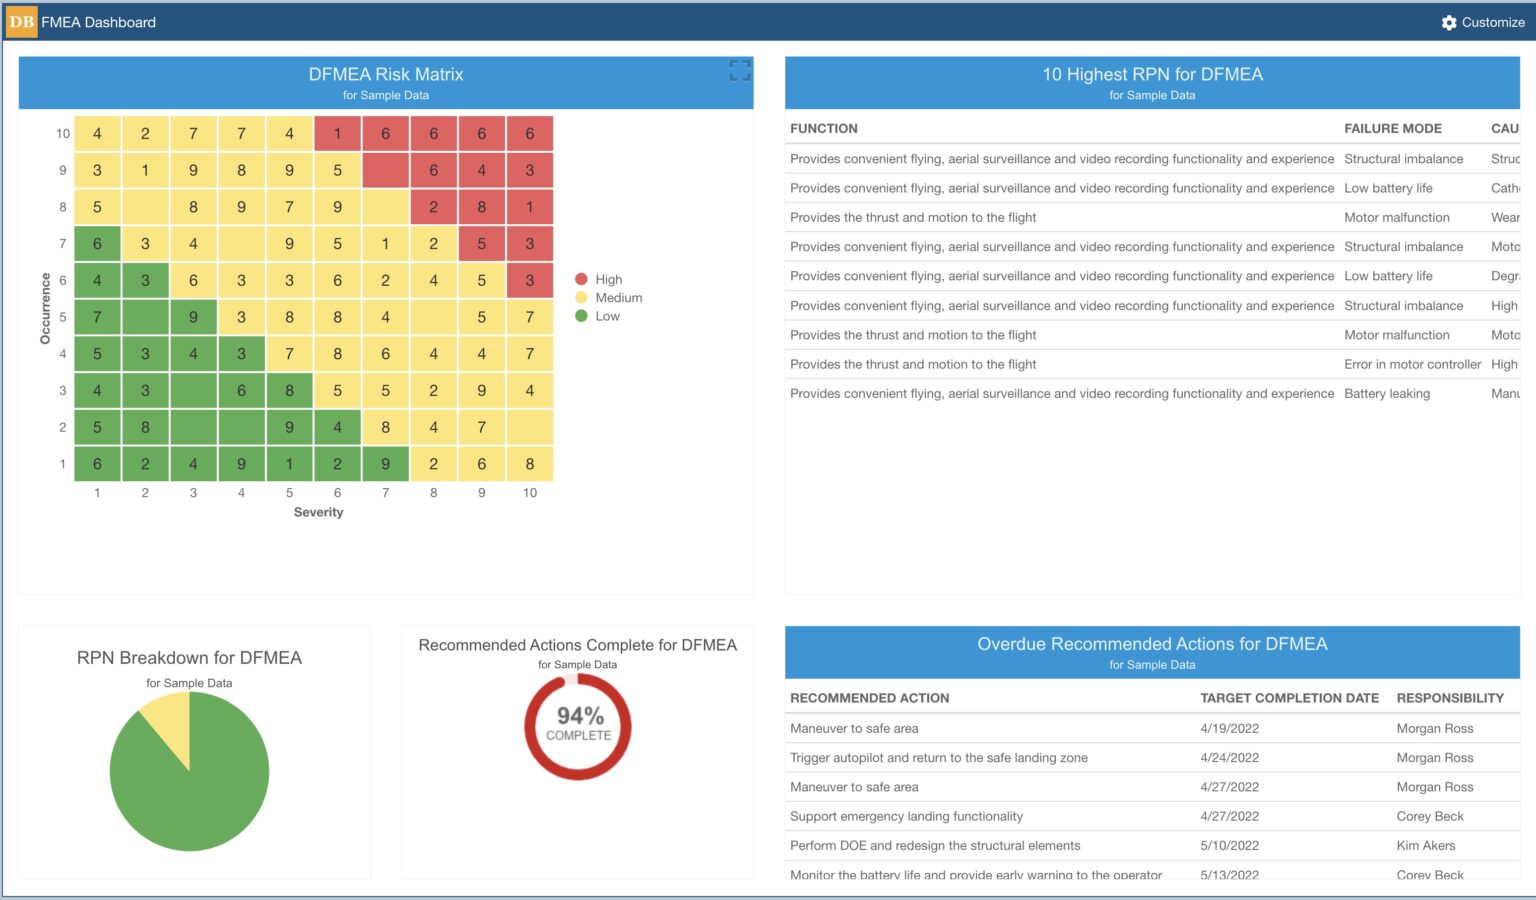
Task: Click the FMEA Dashboard title text
Action: click(x=96, y=21)
